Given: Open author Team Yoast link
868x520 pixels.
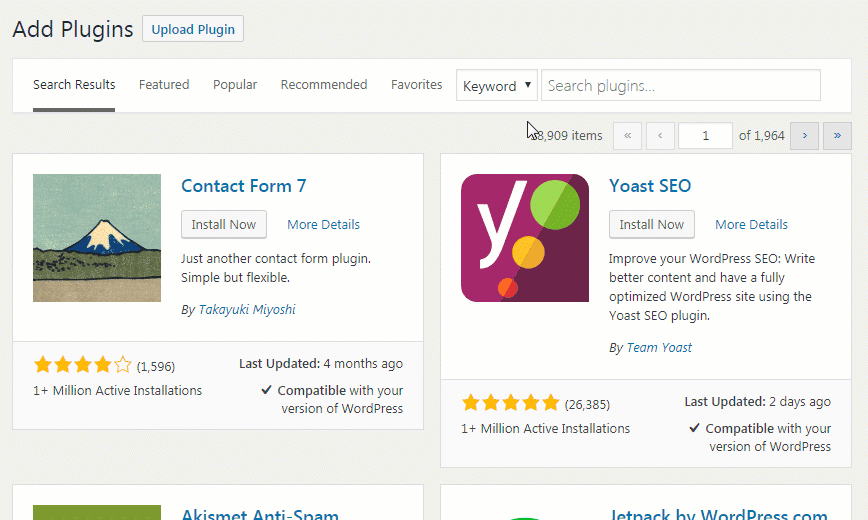Looking at the screenshot, I should click(659, 348).
